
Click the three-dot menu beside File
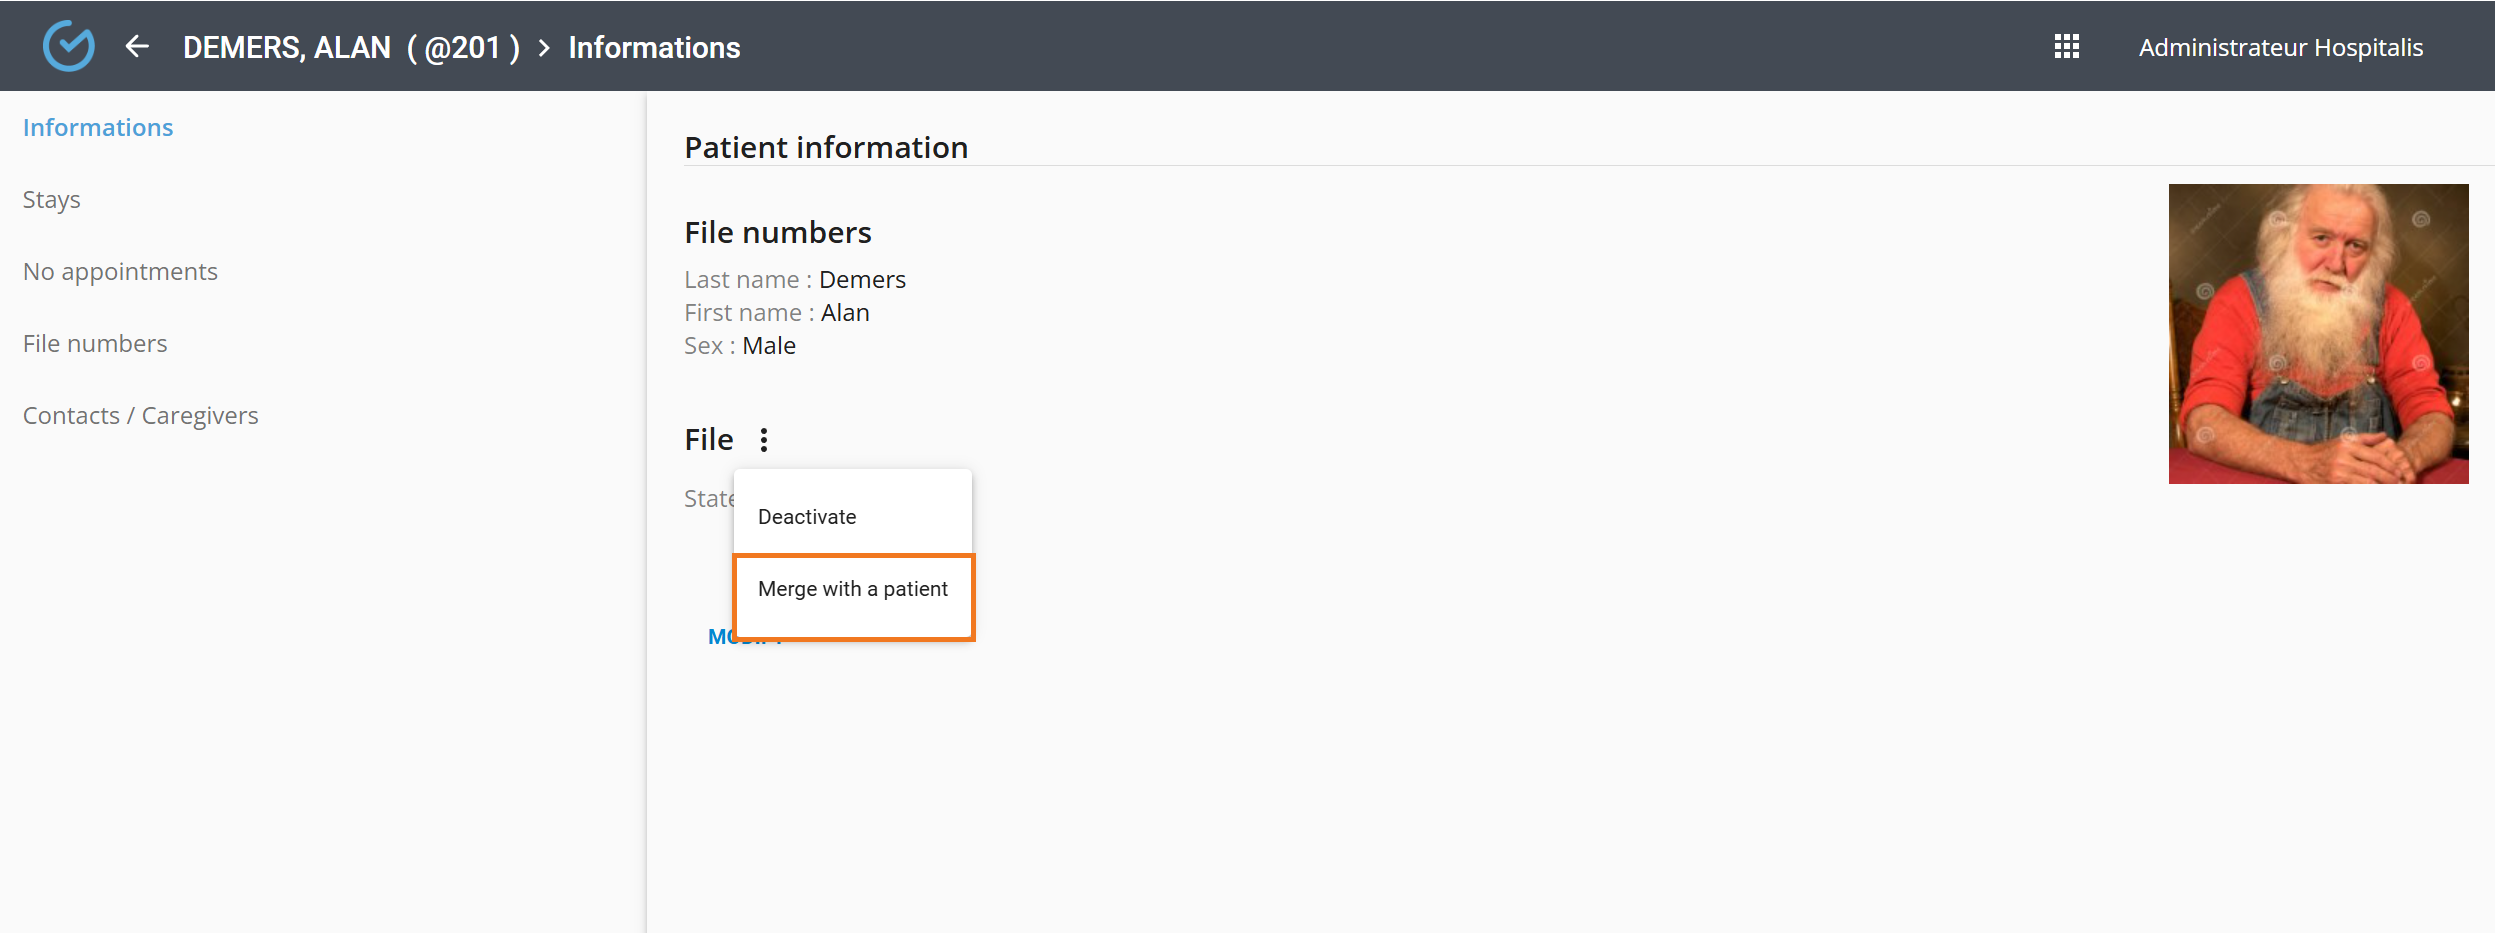pyautogui.click(x=764, y=440)
